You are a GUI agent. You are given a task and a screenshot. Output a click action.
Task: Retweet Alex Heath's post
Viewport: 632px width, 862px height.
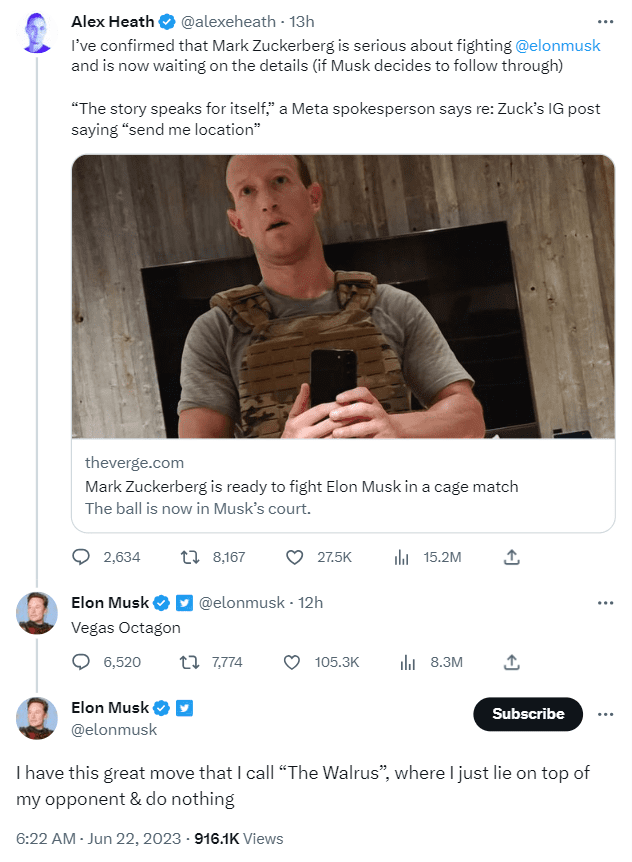point(189,557)
